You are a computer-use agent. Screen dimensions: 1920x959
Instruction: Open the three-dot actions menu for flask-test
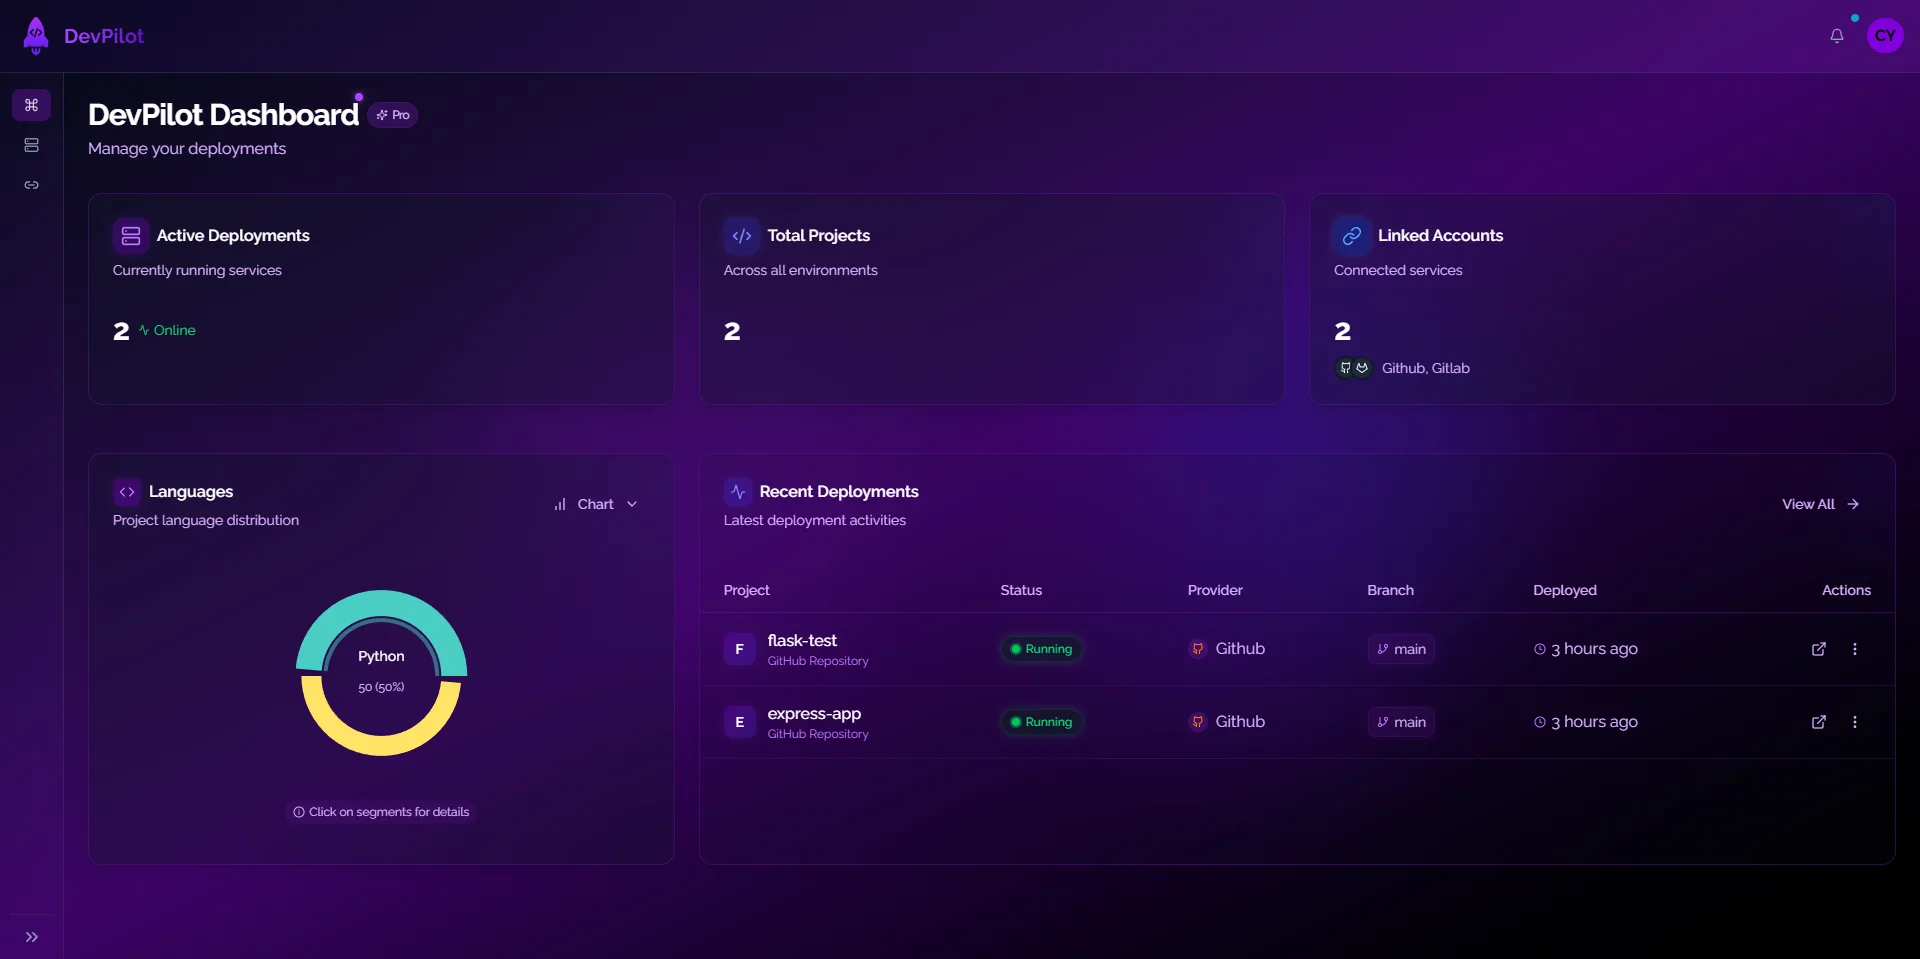(x=1855, y=649)
